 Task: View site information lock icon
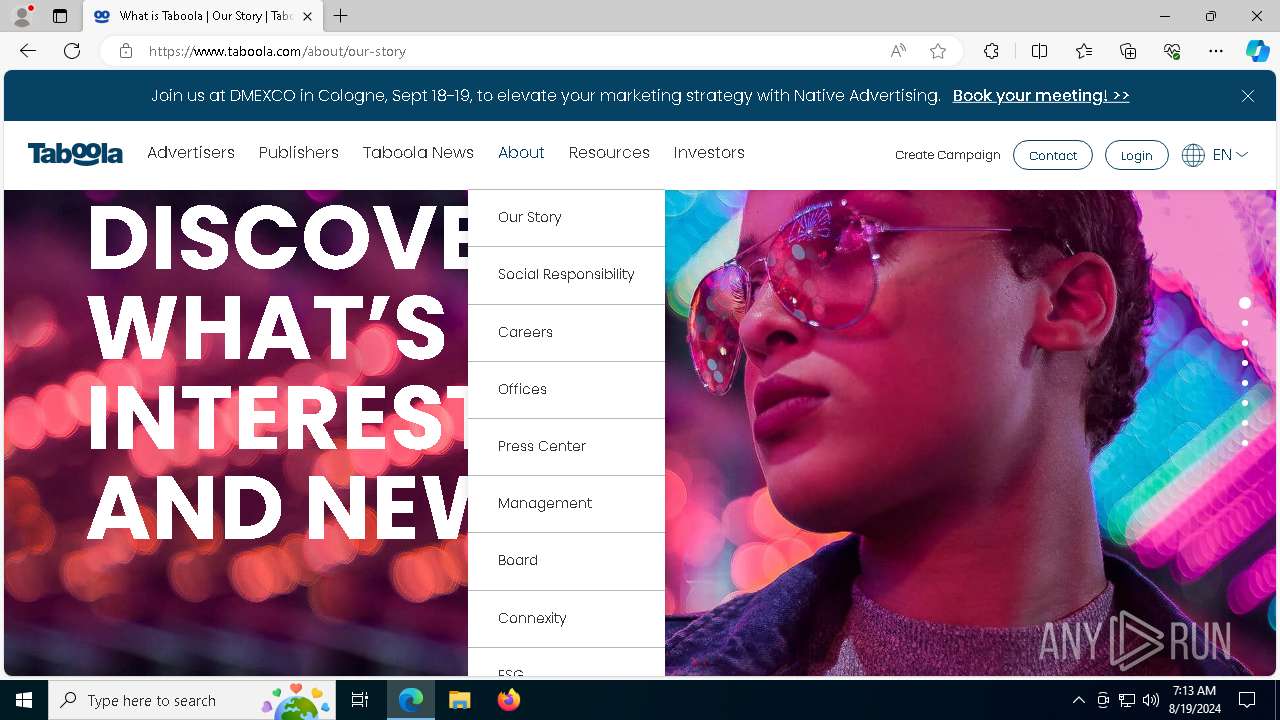click(x=126, y=51)
